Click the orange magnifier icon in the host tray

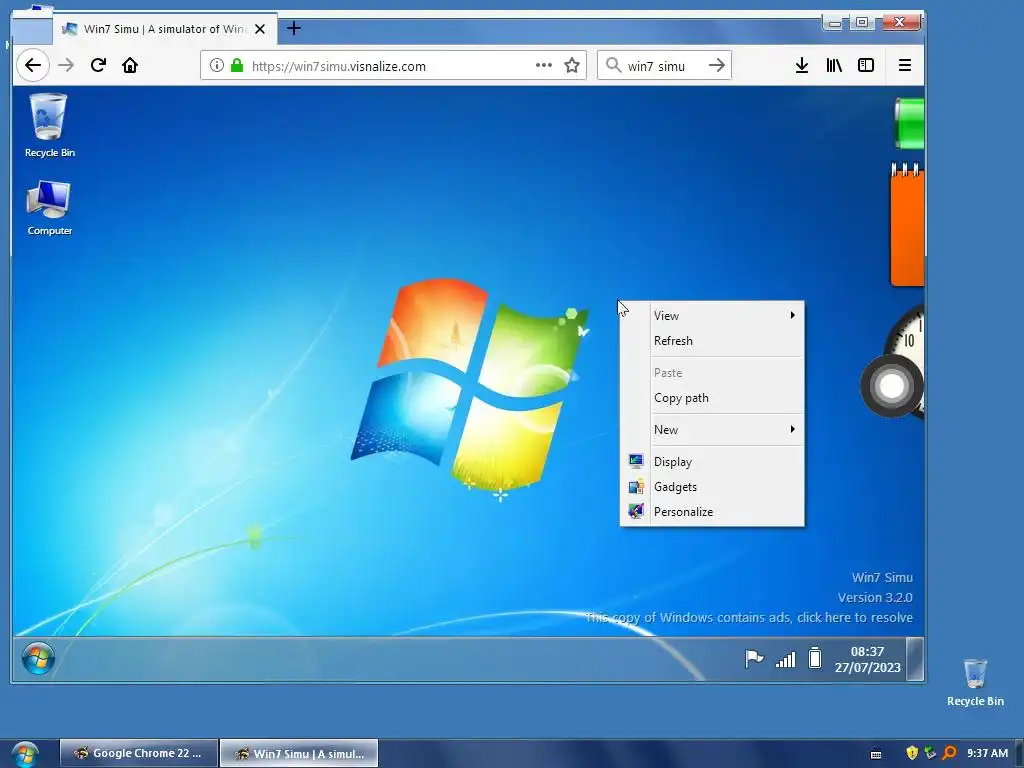[x=950, y=753]
